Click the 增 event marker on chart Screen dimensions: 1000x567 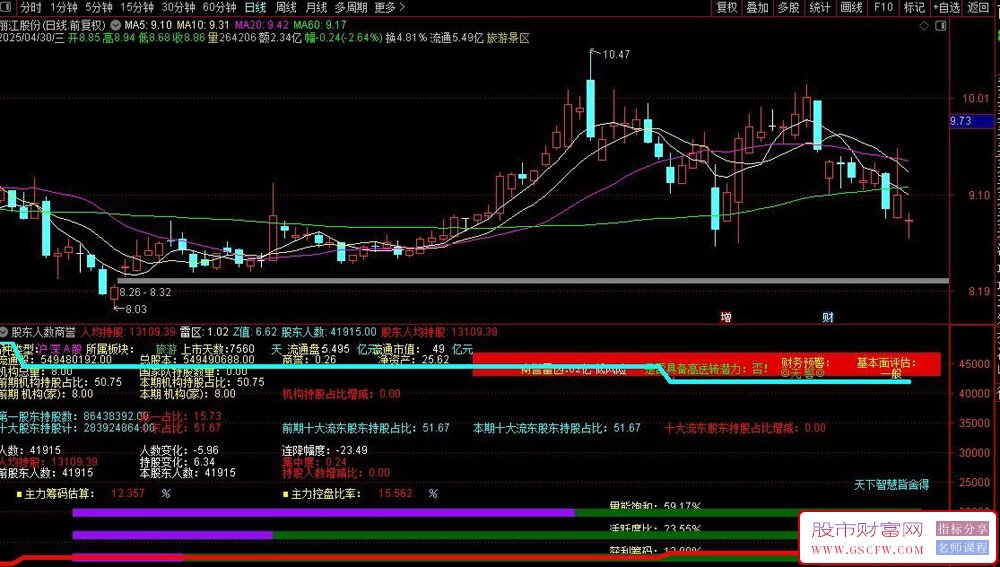click(726, 317)
